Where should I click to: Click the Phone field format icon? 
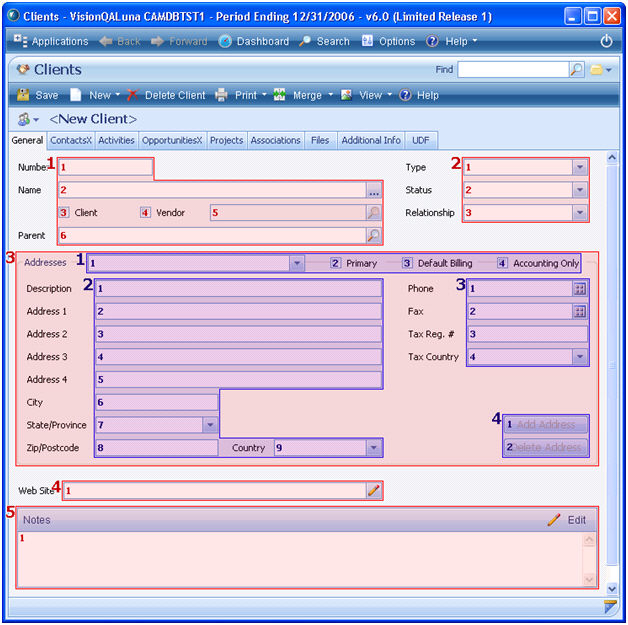[x=579, y=288]
